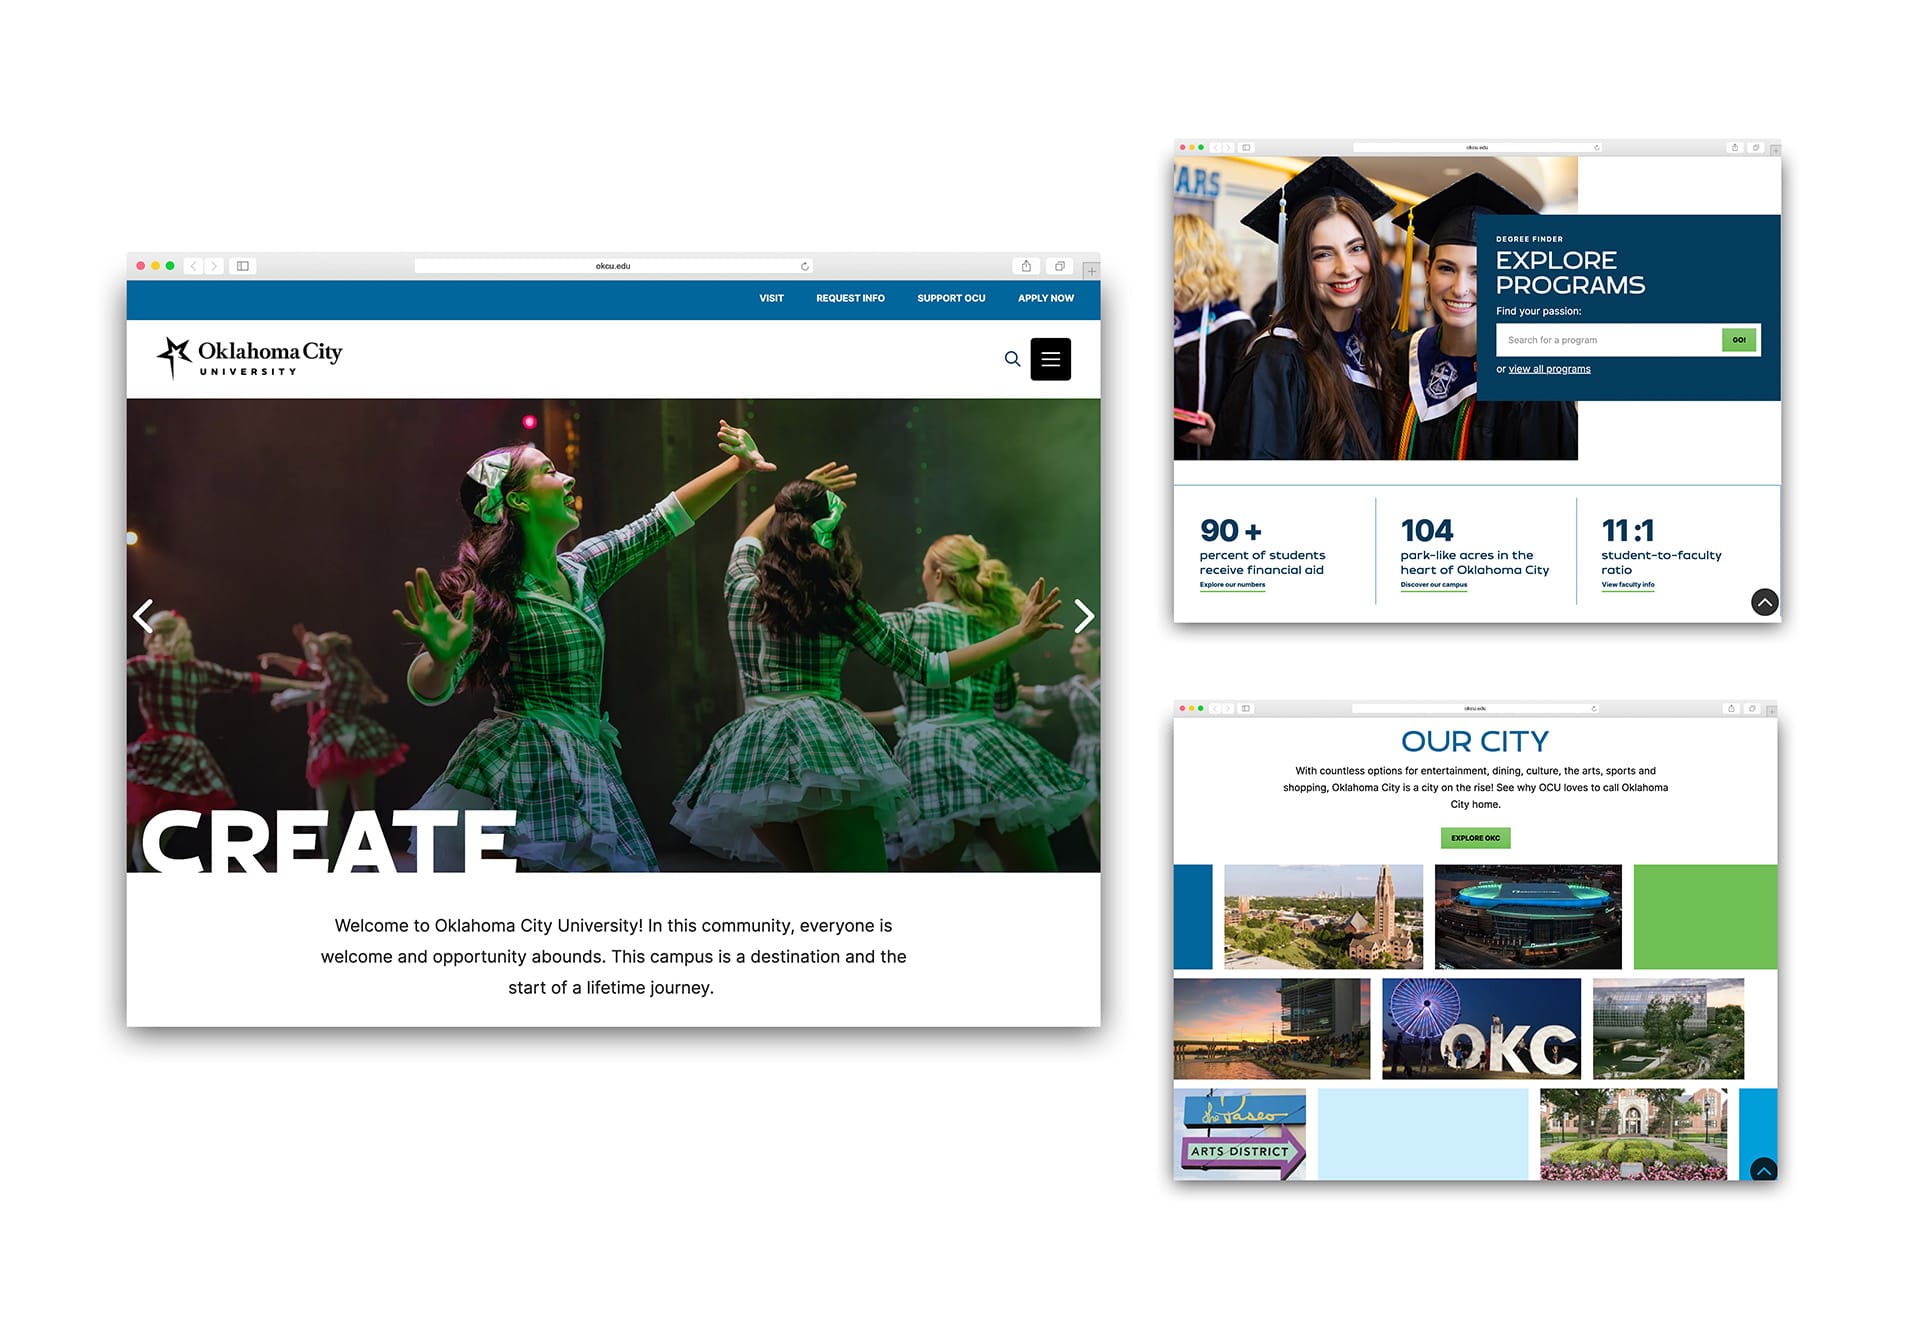
Task: Open the black hamburger menu button
Action: point(1050,359)
